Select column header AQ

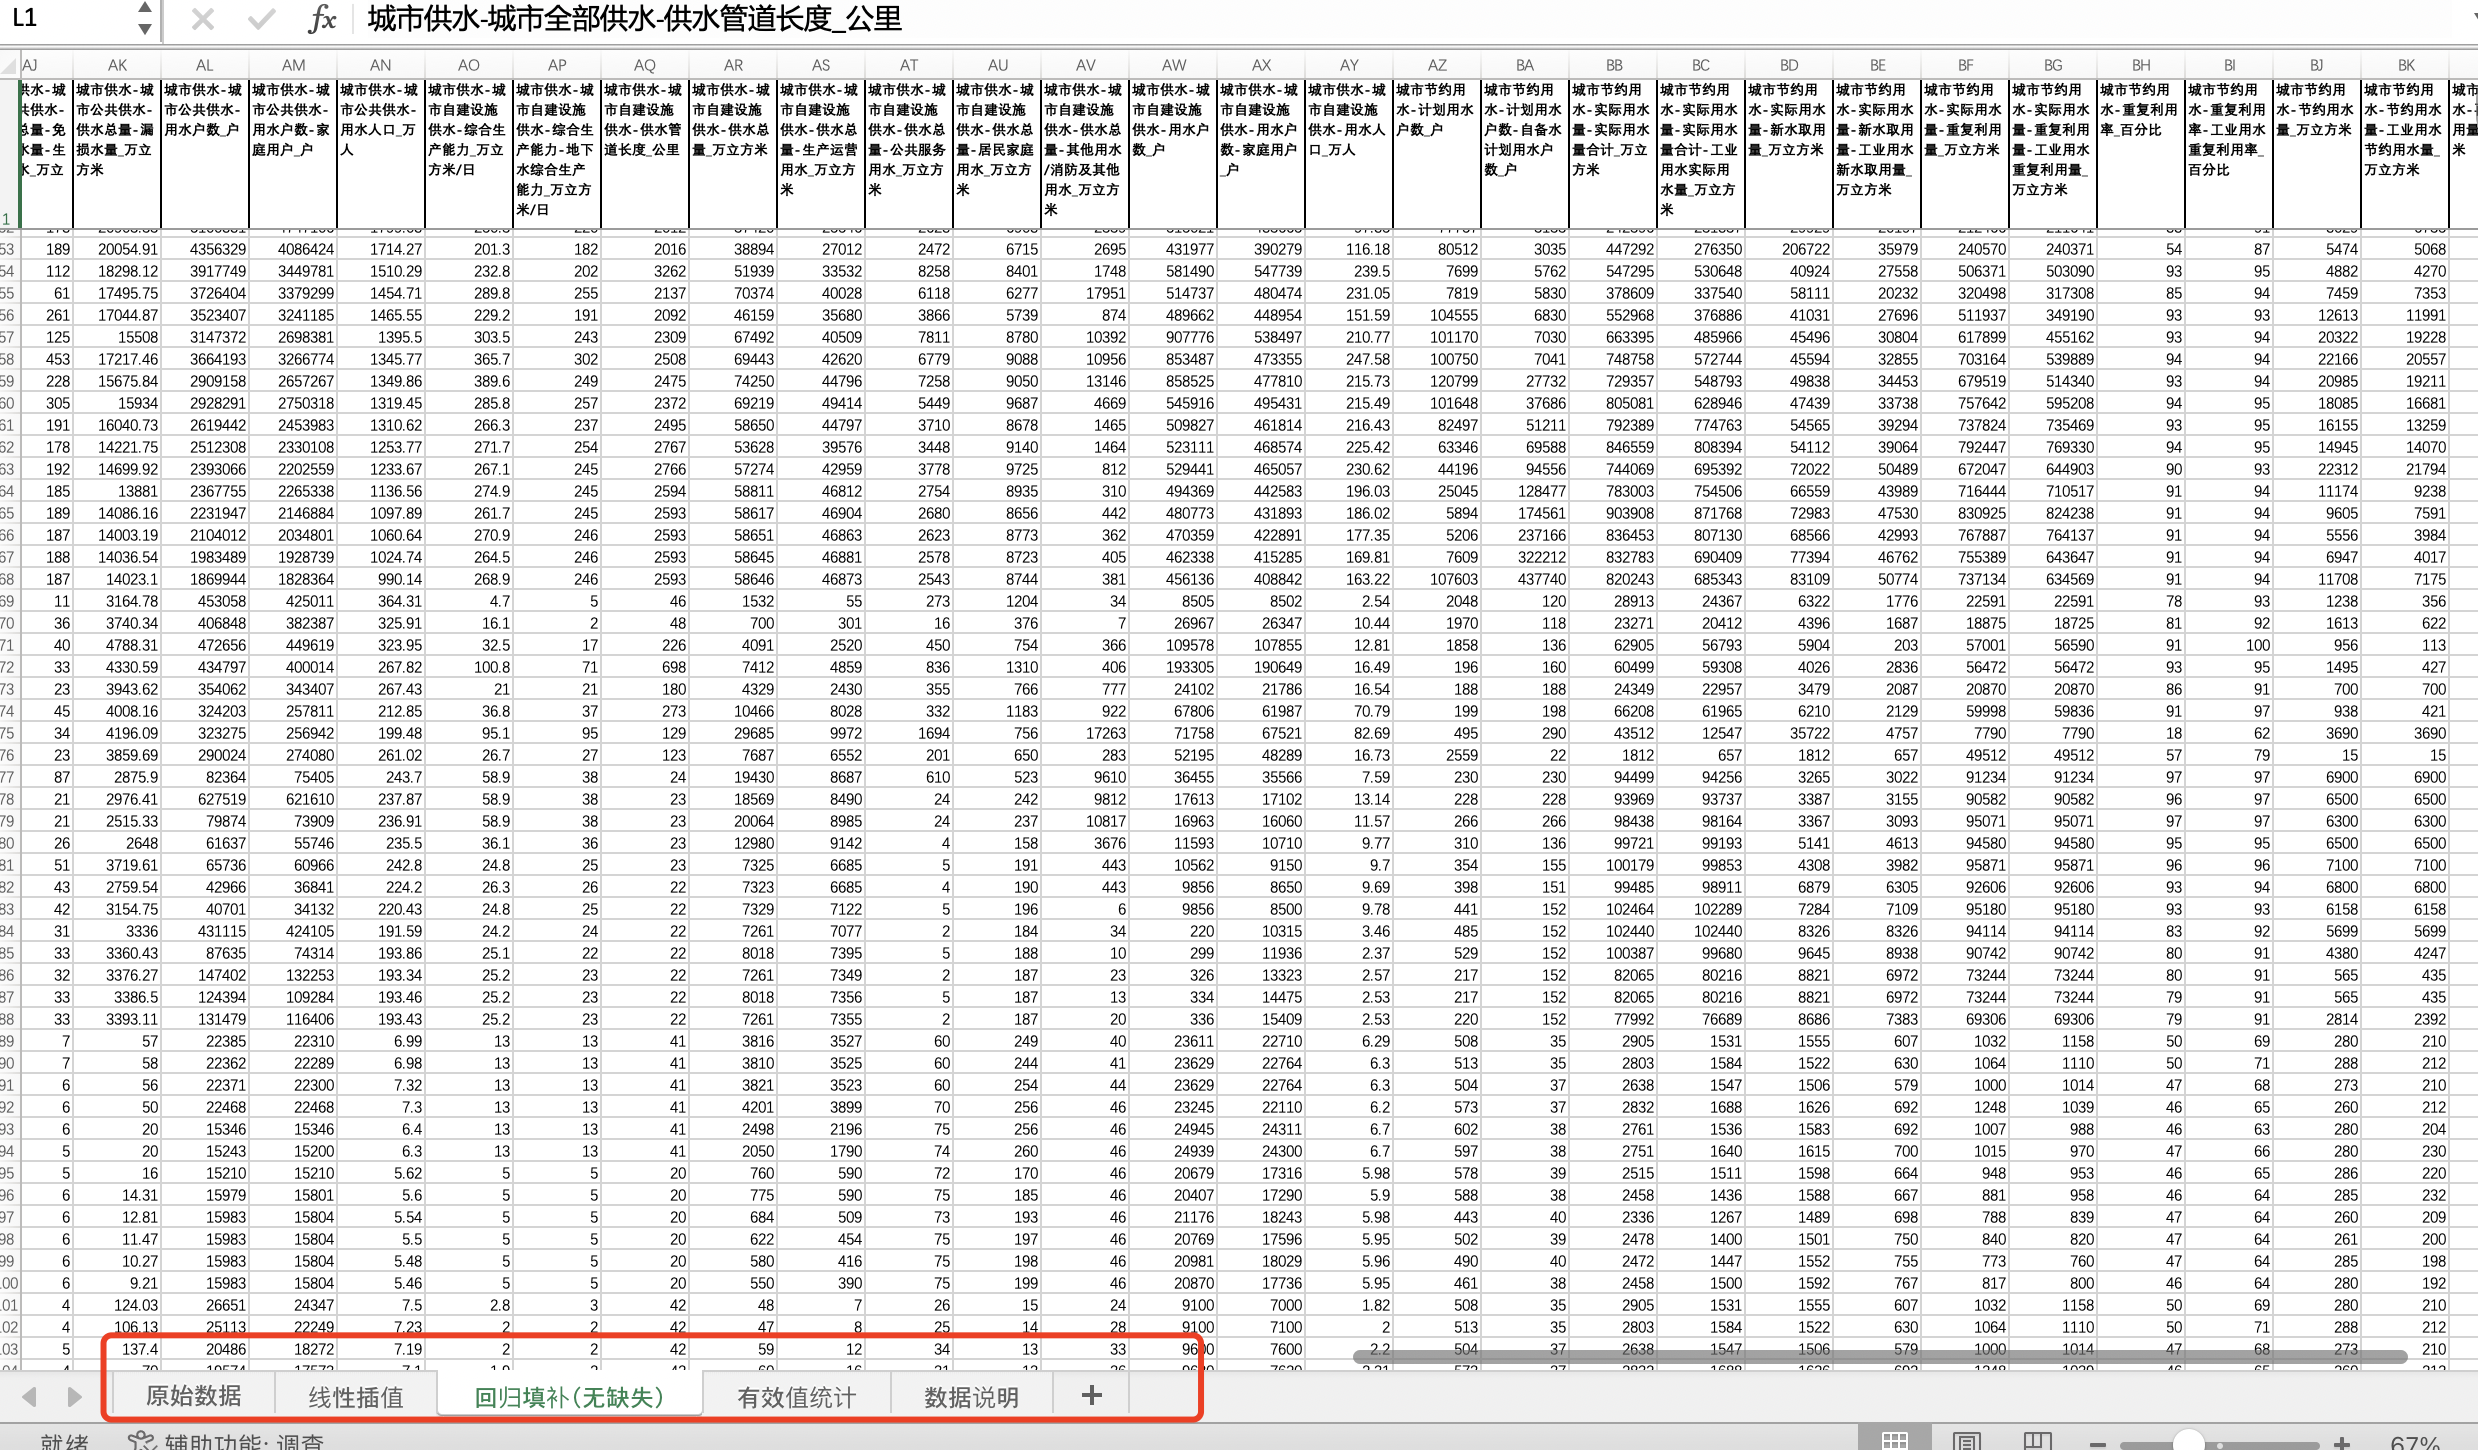[x=645, y=65]
